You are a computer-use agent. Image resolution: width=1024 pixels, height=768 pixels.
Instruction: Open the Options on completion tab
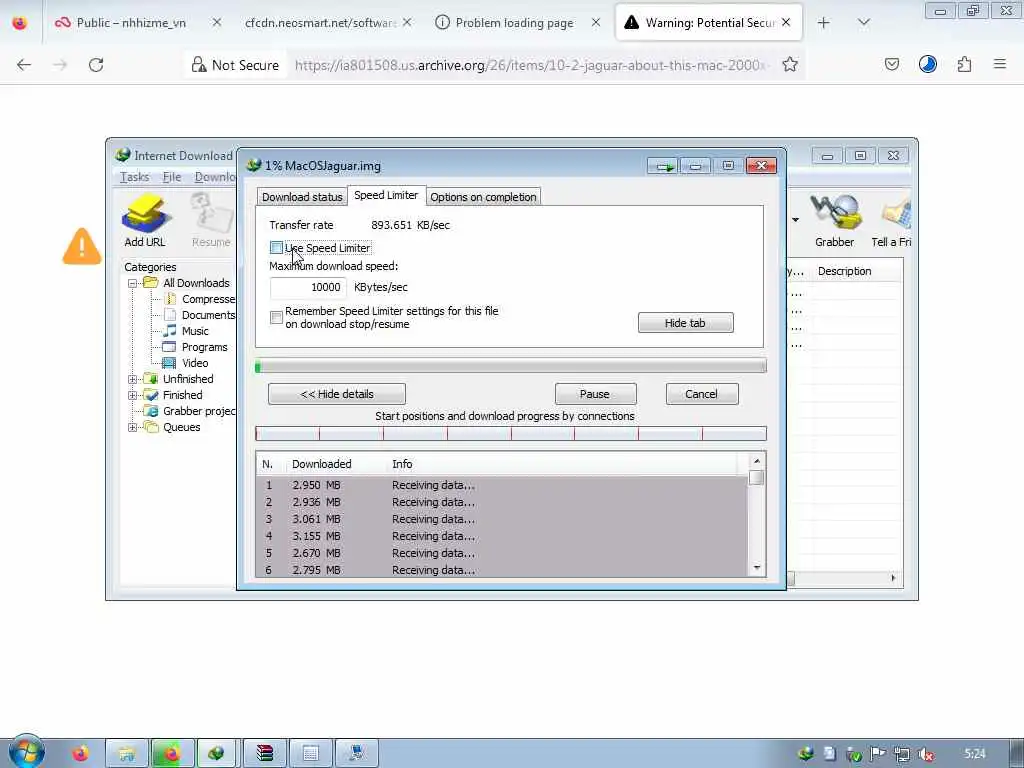483,197
